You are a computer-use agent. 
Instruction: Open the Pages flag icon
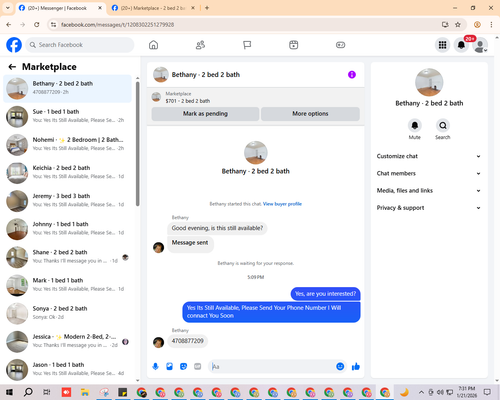pyautogui.click(x=247, y=45)
